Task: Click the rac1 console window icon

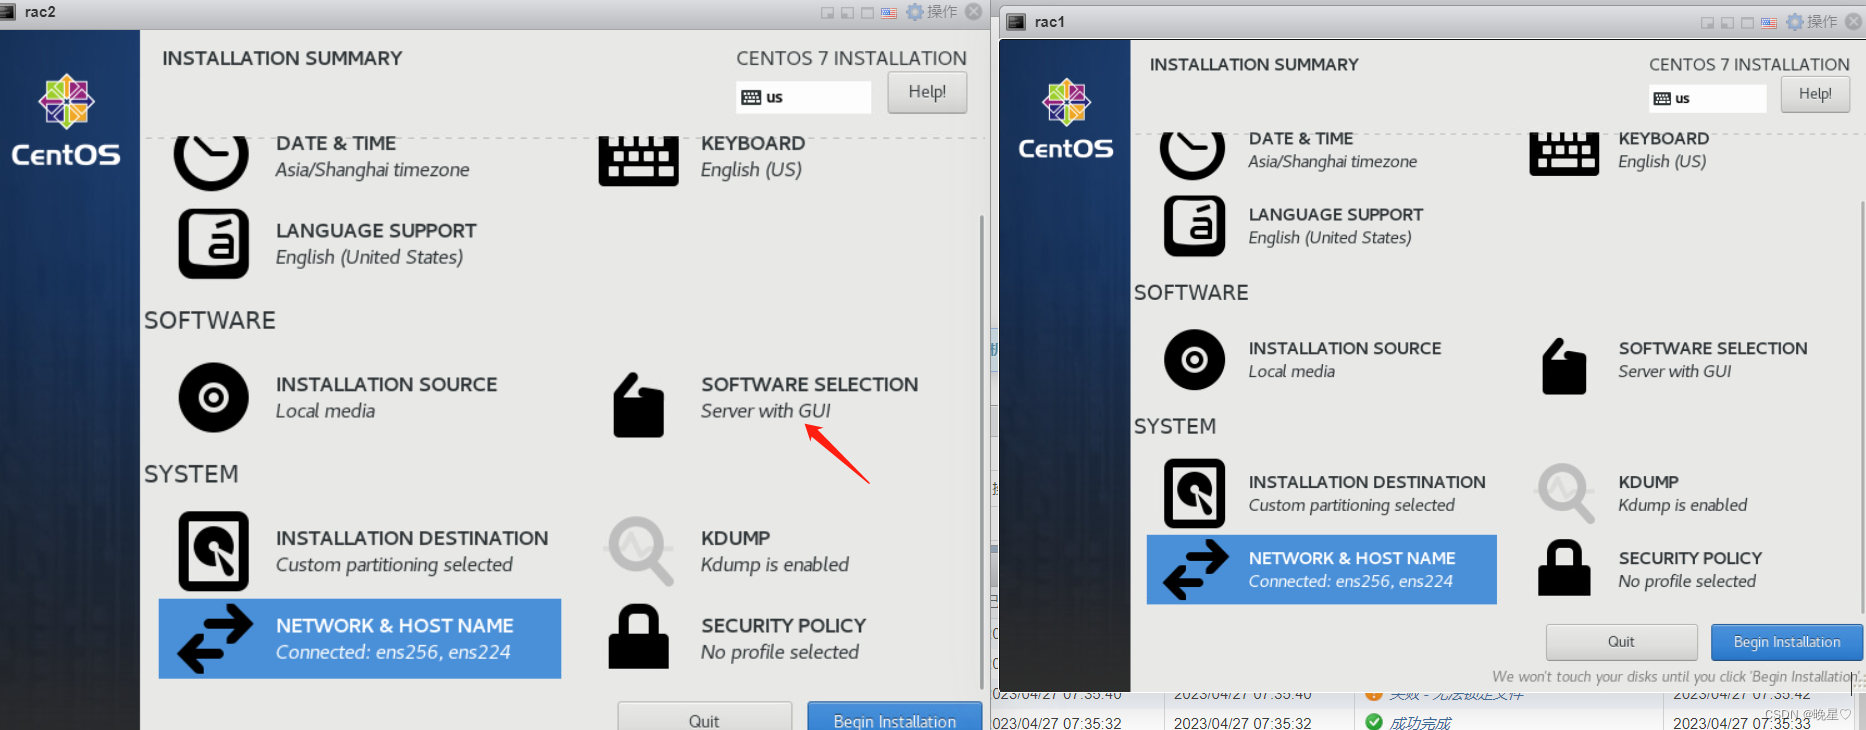Action: point(1016,22)
